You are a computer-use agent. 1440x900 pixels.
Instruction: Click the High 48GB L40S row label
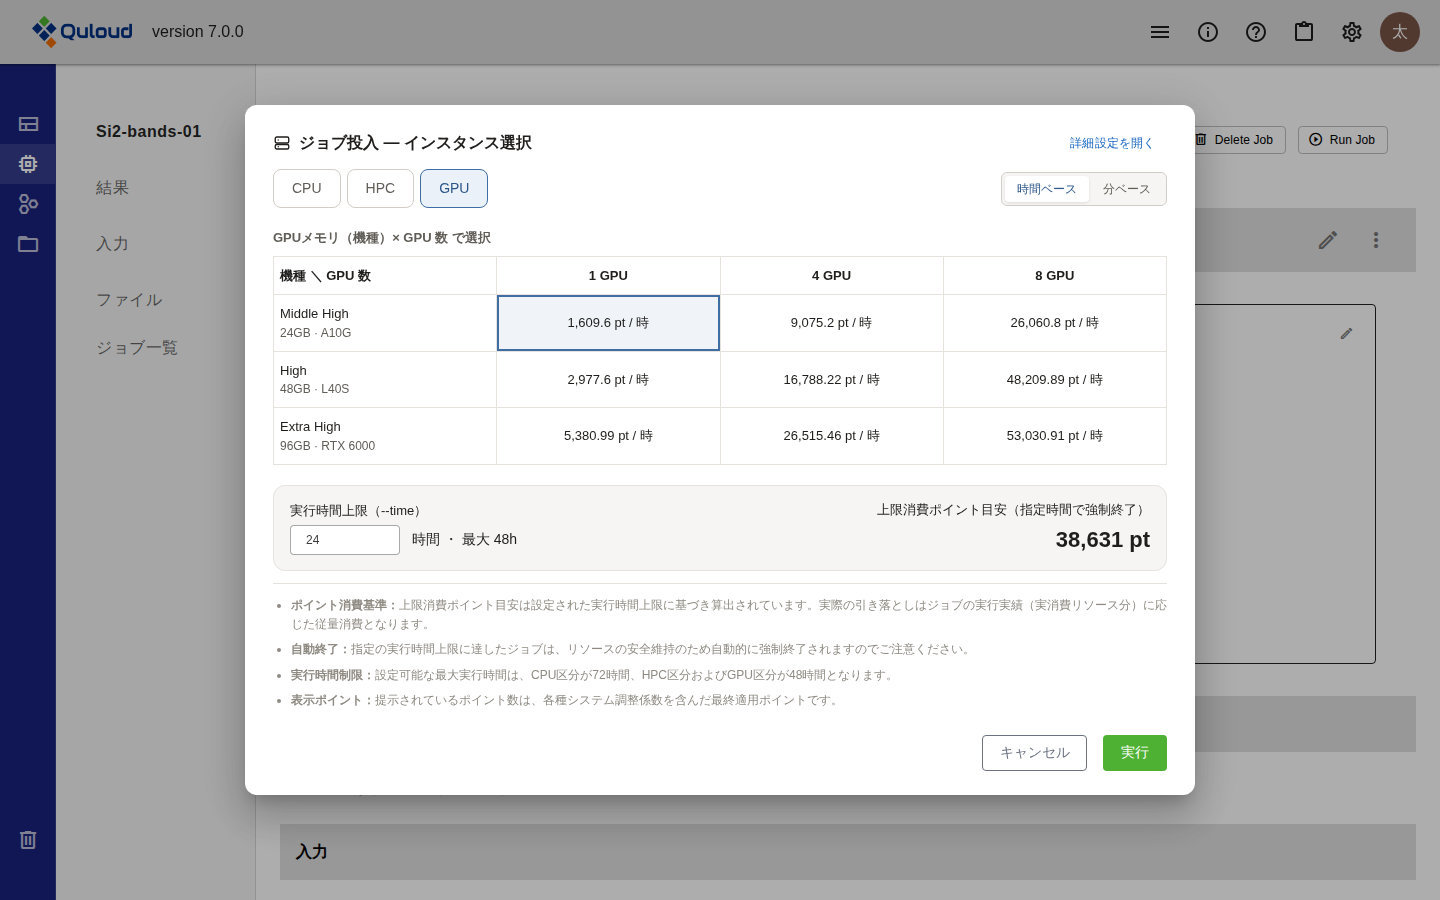[x=385, y=380]
